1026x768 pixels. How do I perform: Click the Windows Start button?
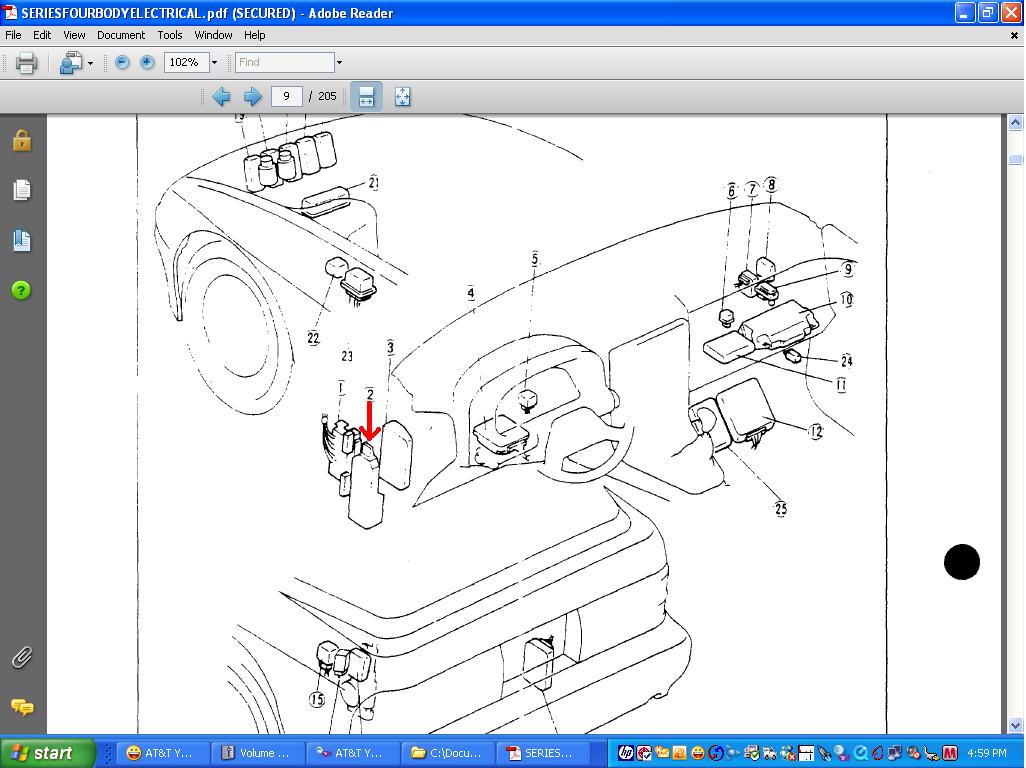48,753
